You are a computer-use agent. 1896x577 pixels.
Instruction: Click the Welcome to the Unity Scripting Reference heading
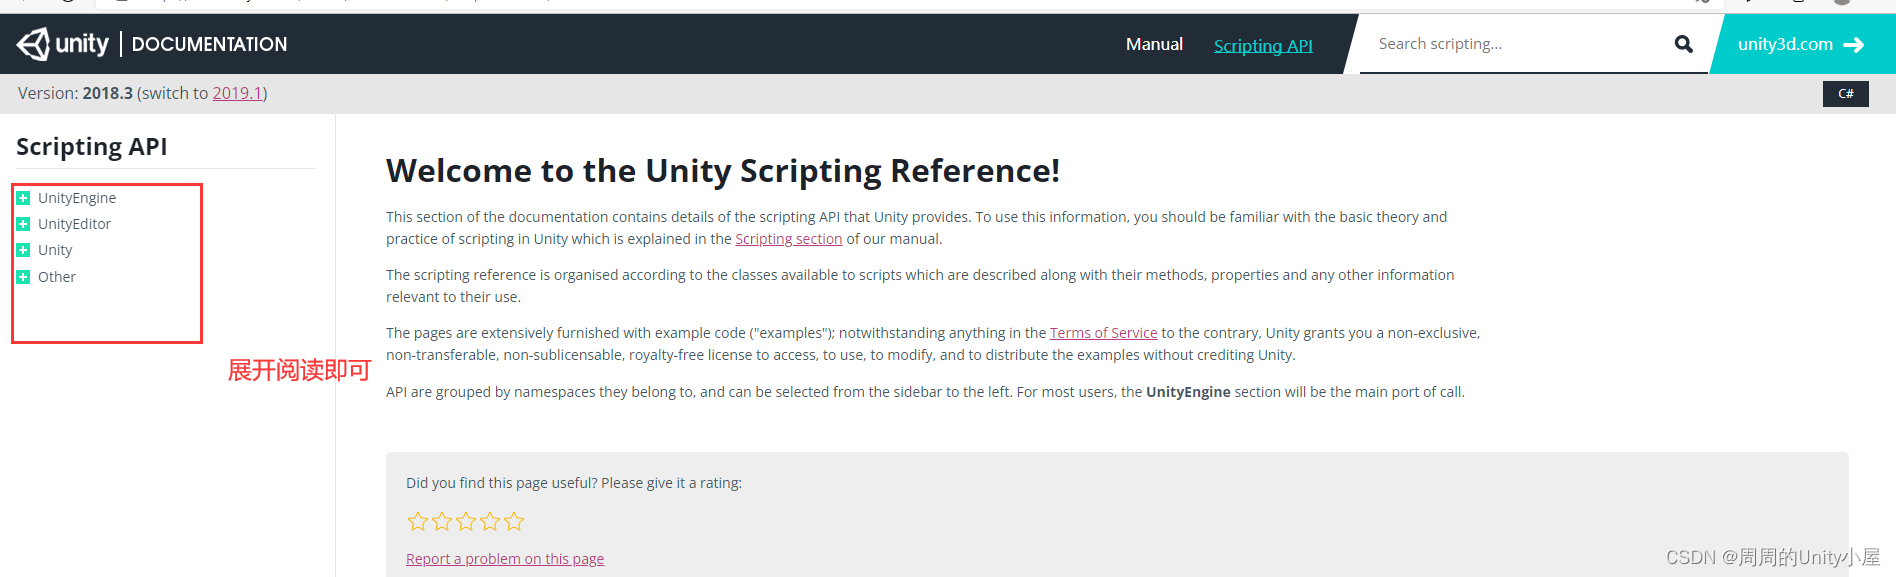[722, 171]
